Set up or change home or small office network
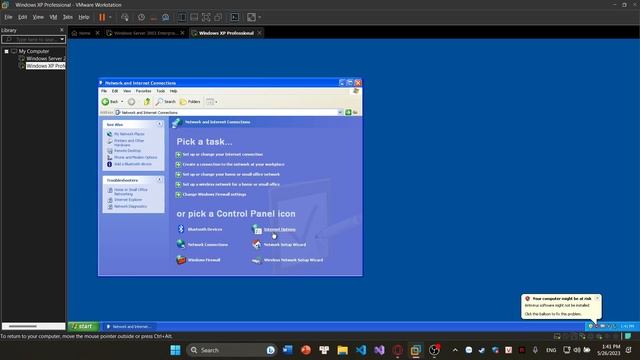This screenshot has width=640, height=360. 231,174
